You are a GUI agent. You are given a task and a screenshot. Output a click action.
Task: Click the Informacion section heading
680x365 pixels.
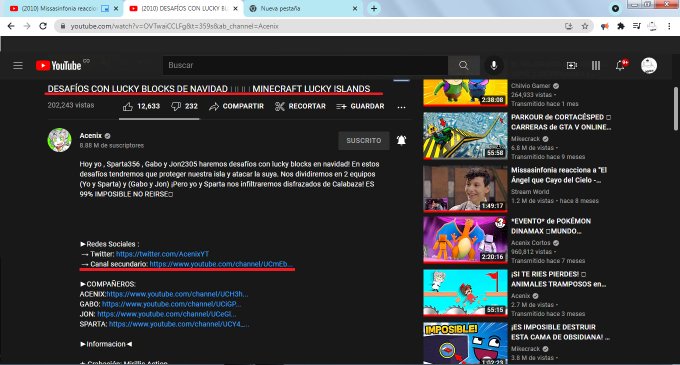106,344
